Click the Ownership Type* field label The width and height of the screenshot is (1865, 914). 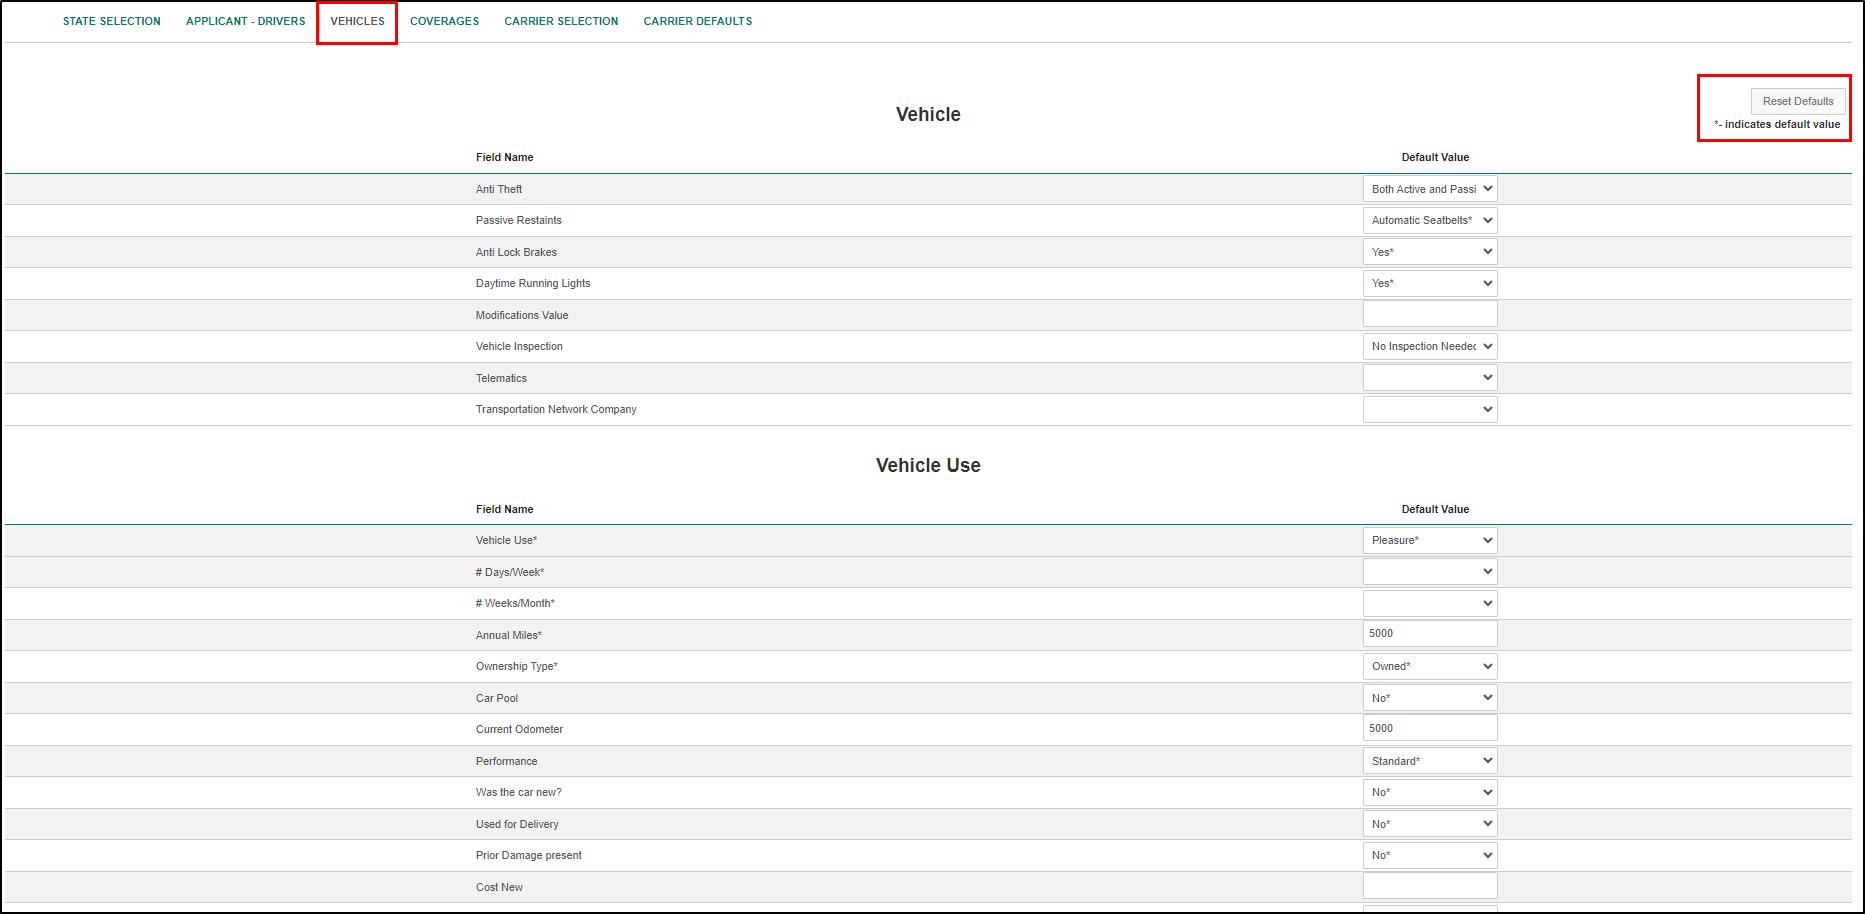click(x=517, y=666)
